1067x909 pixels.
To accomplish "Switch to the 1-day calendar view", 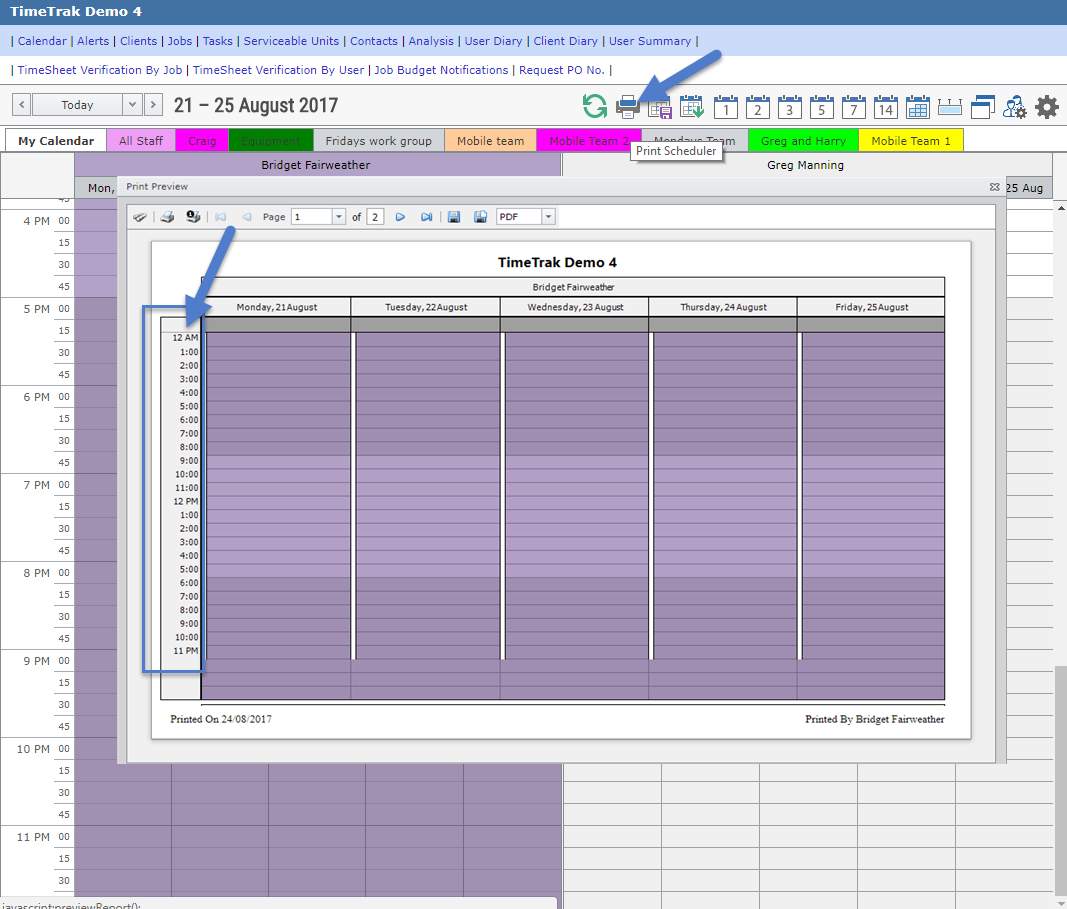I will pyautogui.click(x=726, y=106).
